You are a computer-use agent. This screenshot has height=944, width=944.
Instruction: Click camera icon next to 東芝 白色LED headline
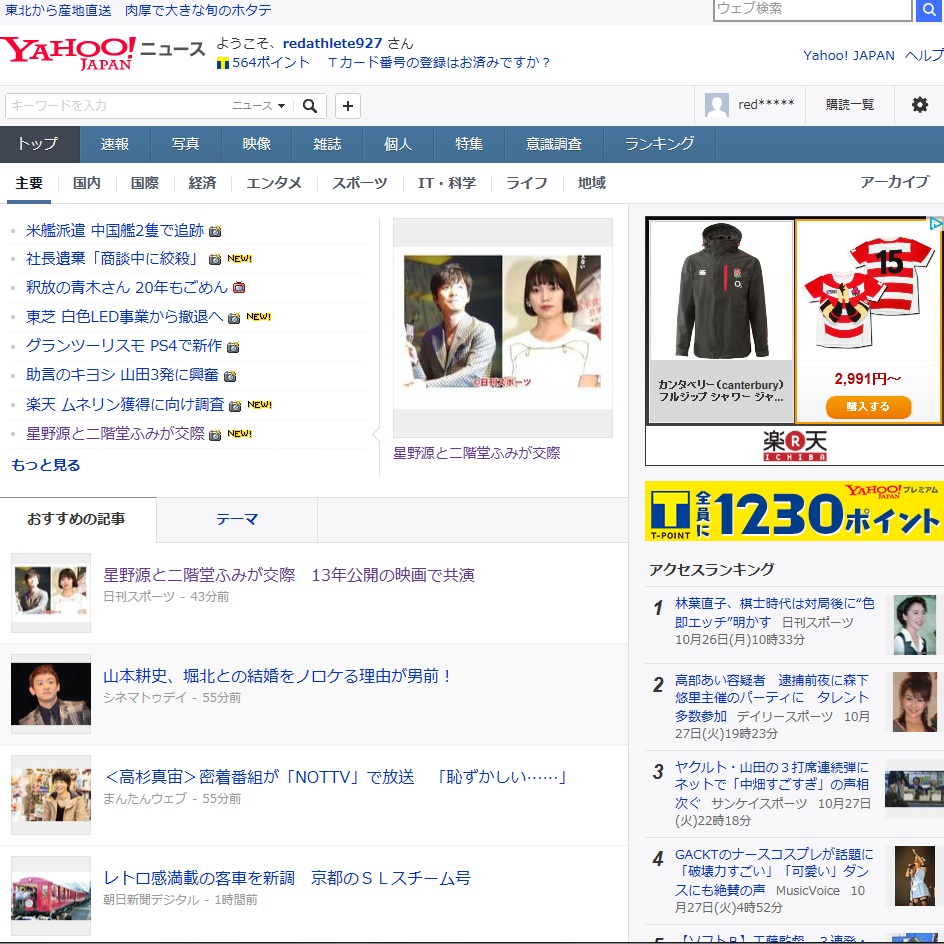point(234,318)
